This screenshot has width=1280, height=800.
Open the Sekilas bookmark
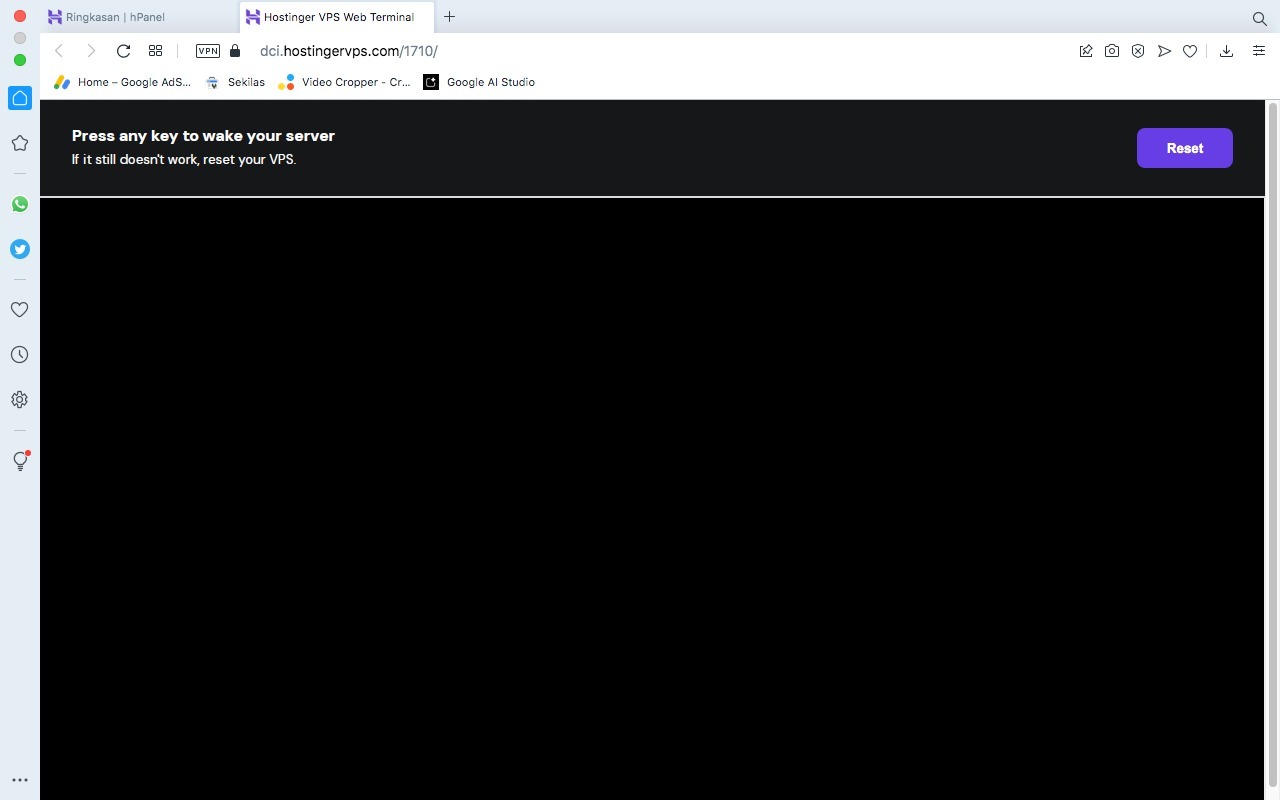tap(235, 82)
